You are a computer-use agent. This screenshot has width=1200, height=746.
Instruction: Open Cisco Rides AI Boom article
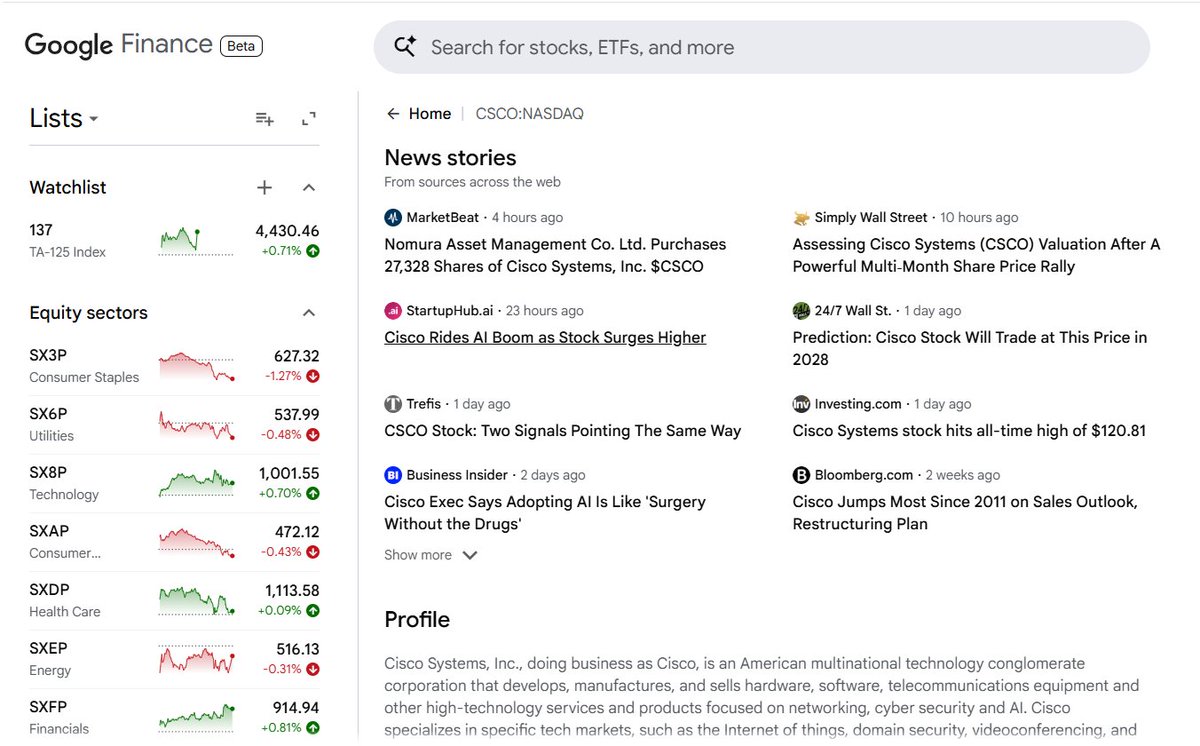coord(545,338)
